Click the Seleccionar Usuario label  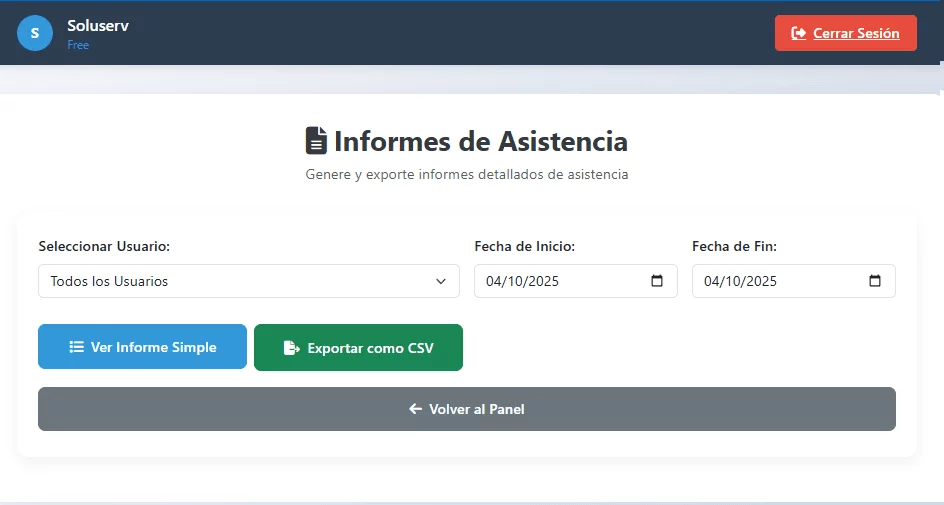tap(104, 246)
